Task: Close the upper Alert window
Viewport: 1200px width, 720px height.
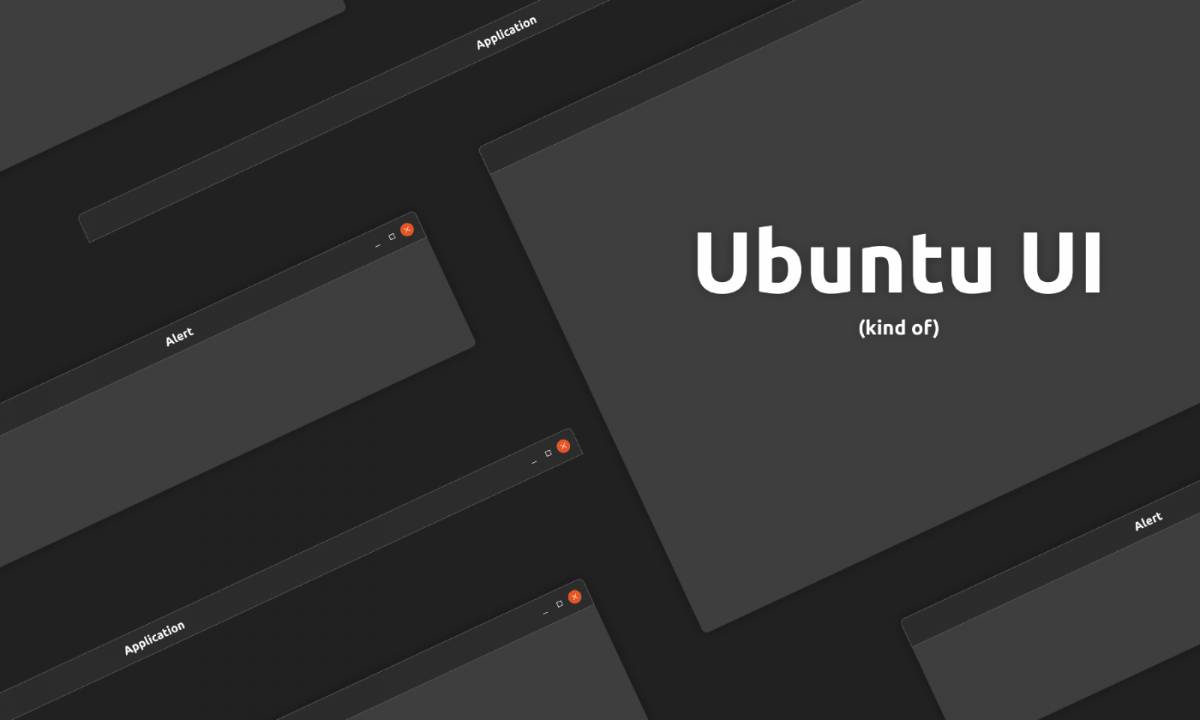Action: click(406, 229)
